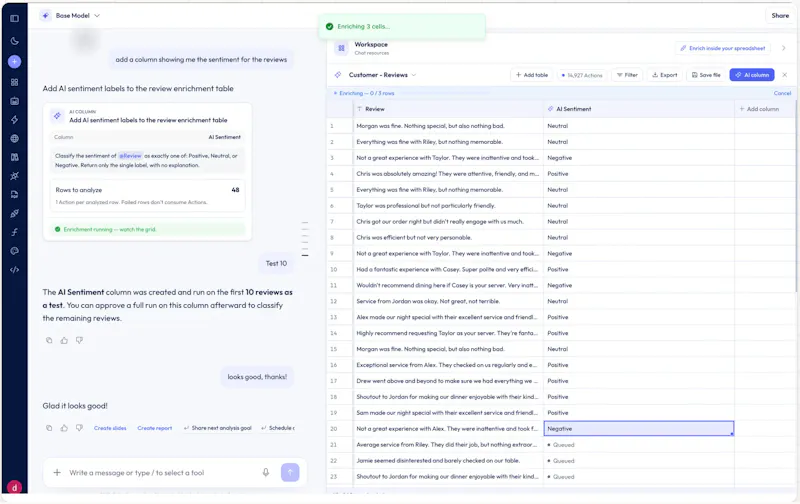Image resolution: width=800 pixels, height=504 pixels.
Task: Close the table panel with X
Action: [x=785, y=75]
